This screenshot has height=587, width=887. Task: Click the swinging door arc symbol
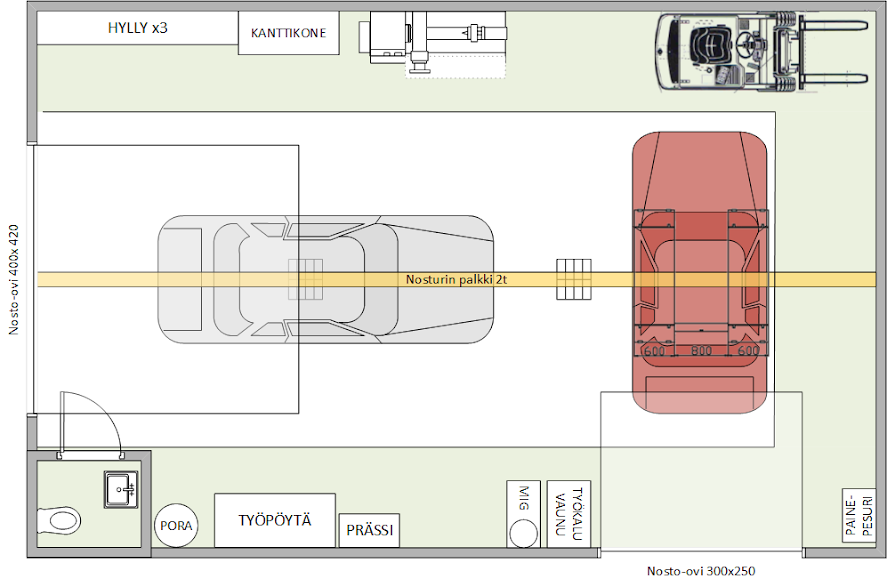91,424
